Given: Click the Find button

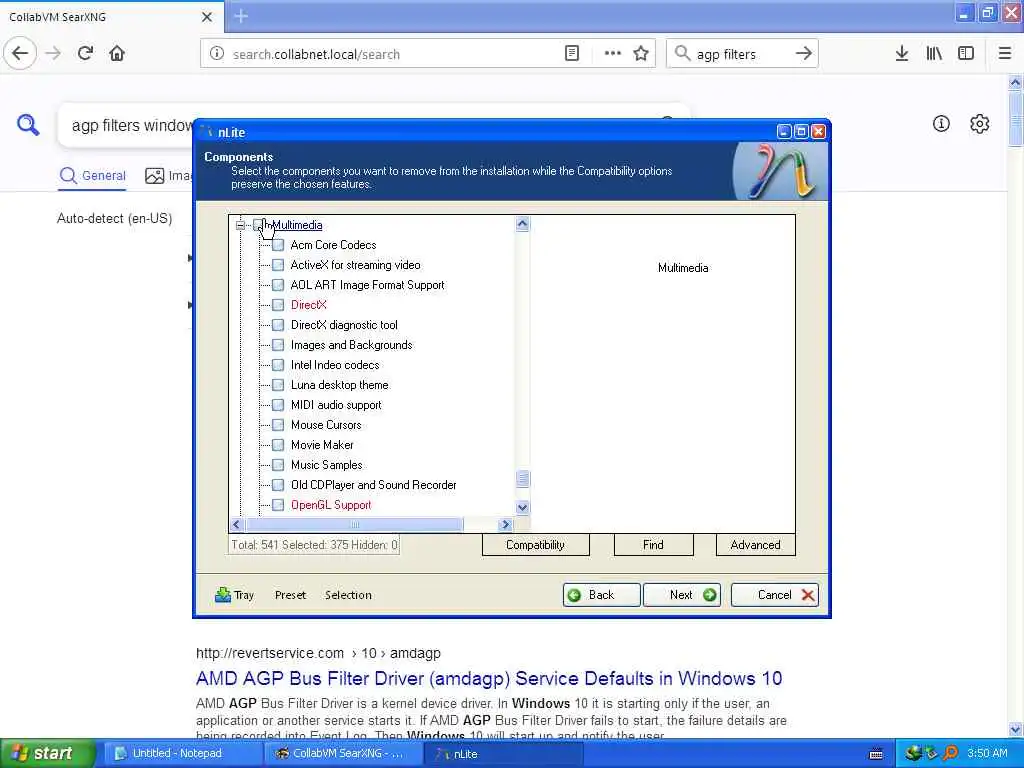Looking at the screenshot, I should pos(653,545).
